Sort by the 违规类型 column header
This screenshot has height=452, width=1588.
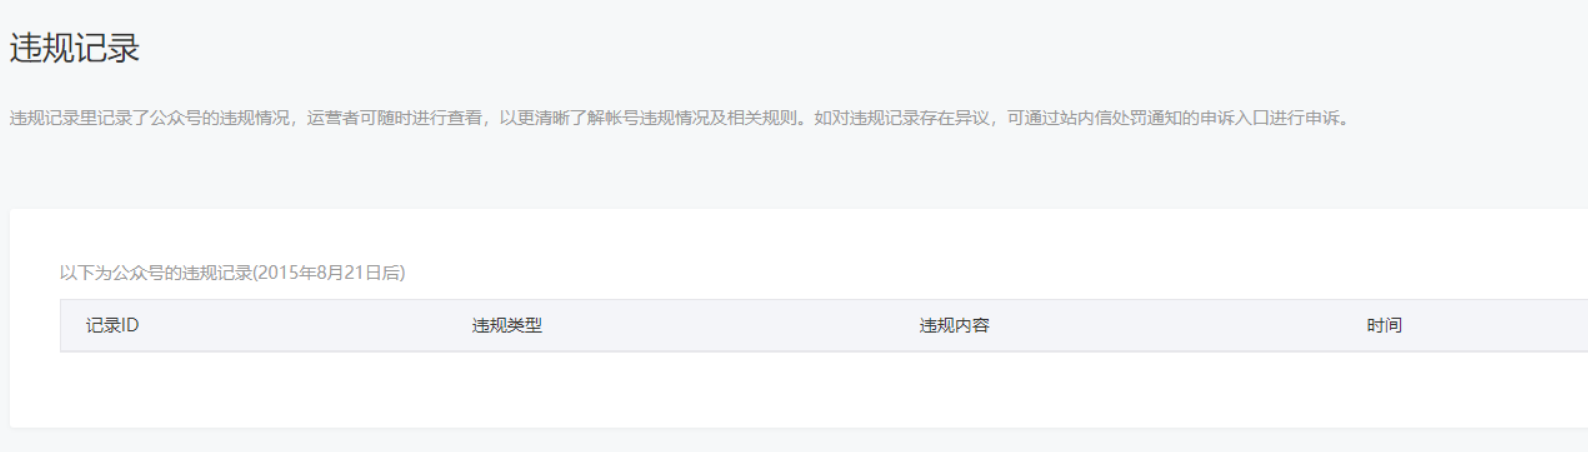tap(507, 325)
